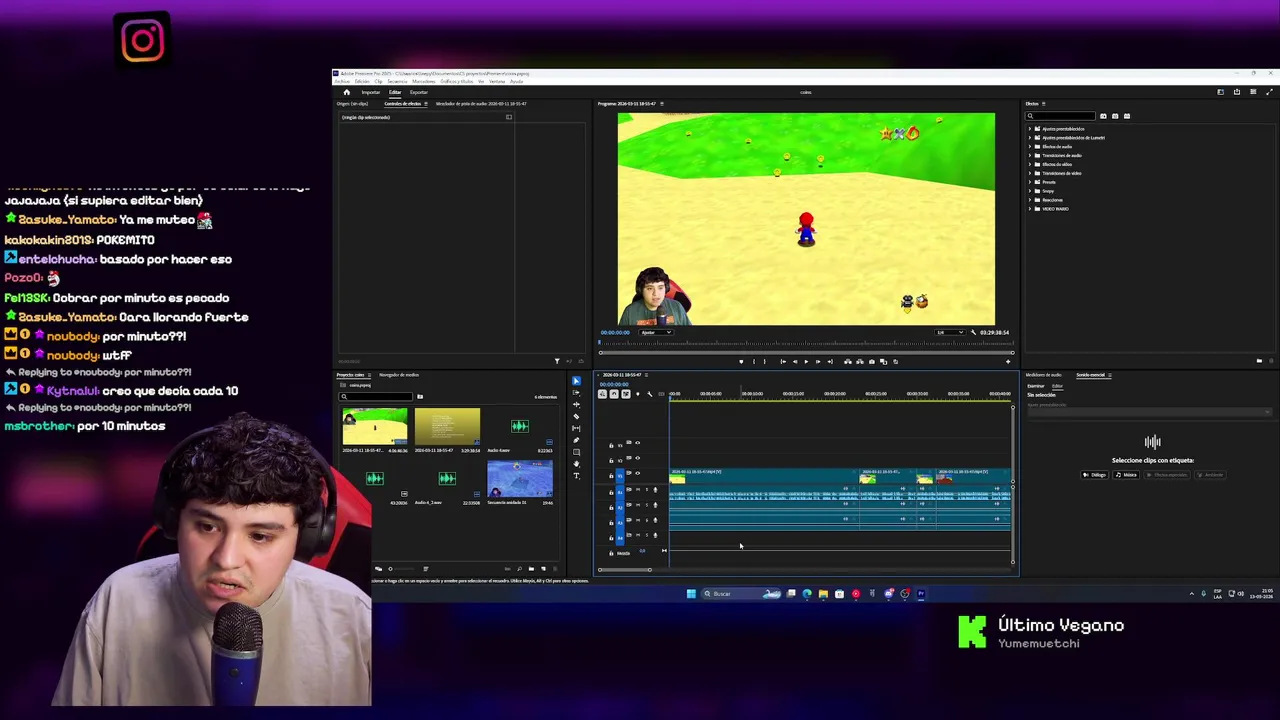Open the Ventana menu
This screenshot has height=720, width=1280.
coord(497,81)
